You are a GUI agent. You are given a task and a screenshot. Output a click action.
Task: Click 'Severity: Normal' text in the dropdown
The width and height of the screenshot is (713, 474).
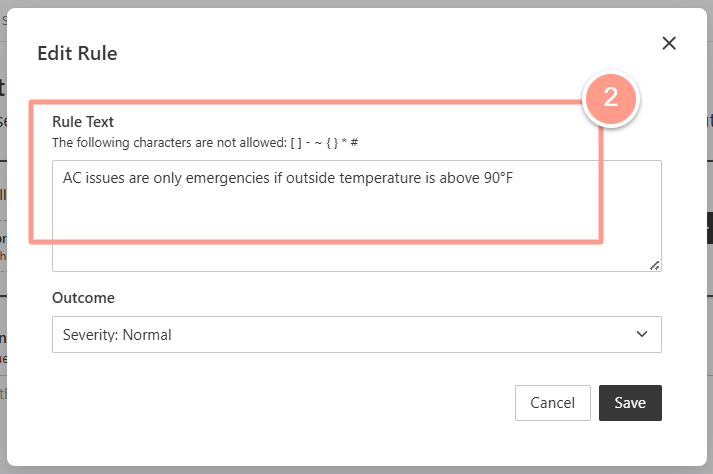point(117,335)
